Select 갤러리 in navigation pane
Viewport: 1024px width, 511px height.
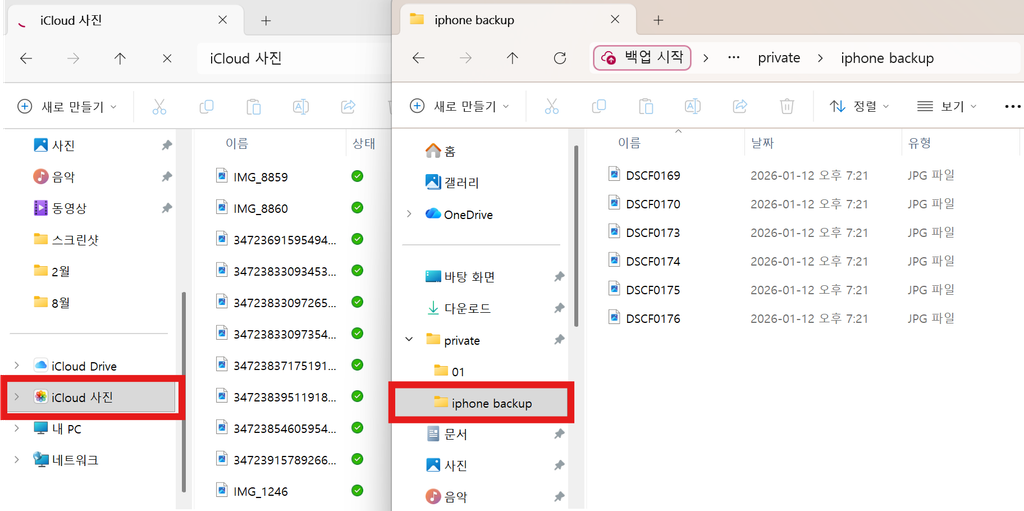(x=452, y=182)
